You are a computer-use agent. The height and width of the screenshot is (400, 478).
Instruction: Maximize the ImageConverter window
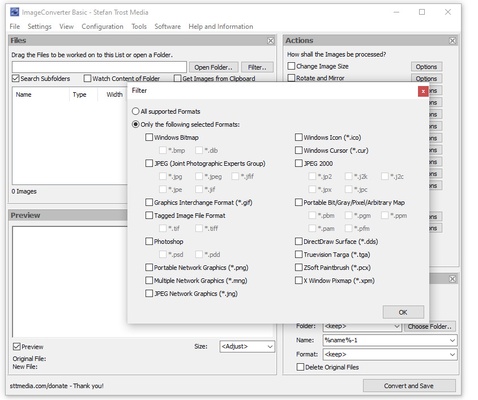click(x=422, y=12)
